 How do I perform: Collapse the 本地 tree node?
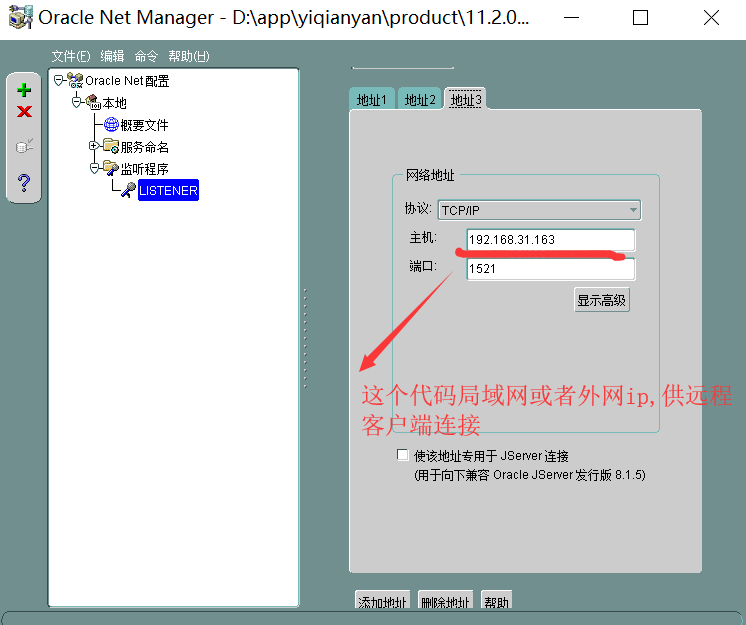click(x=77, y=102)
